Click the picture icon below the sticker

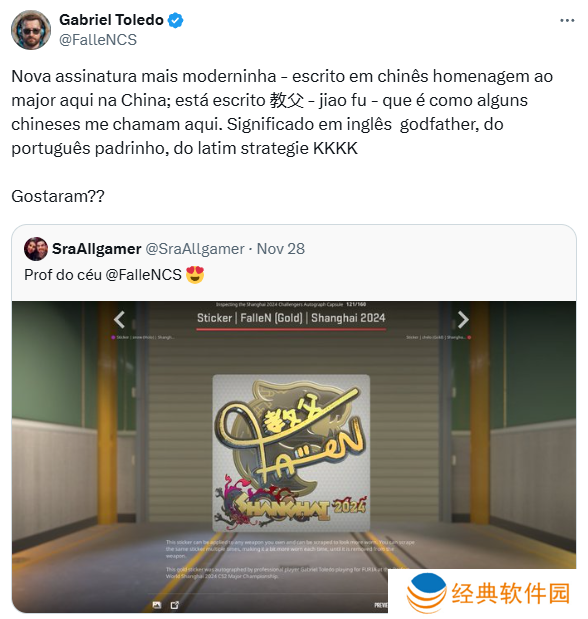tap(157, 605)
